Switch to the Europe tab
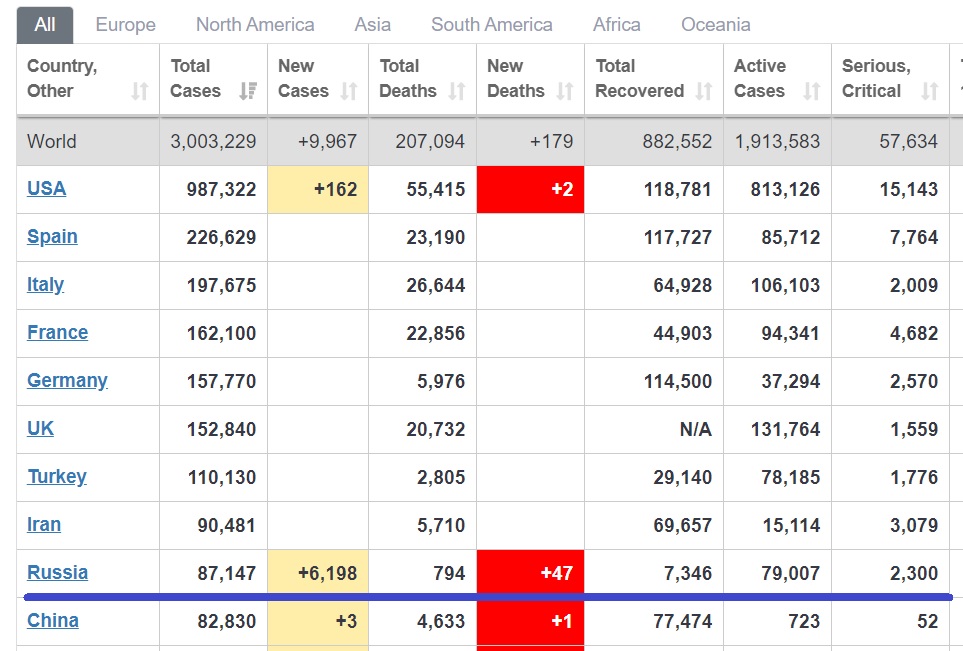 [125, 24]
